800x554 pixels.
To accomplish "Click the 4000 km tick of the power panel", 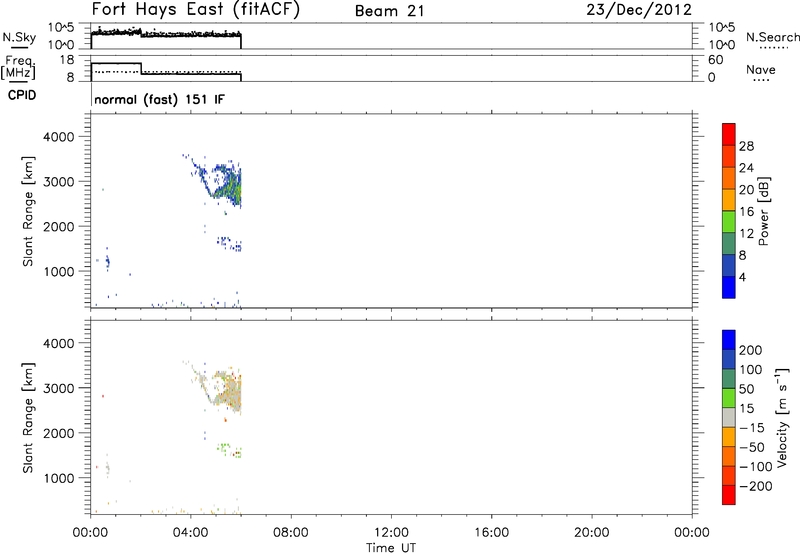I will [x=58, y=137].
